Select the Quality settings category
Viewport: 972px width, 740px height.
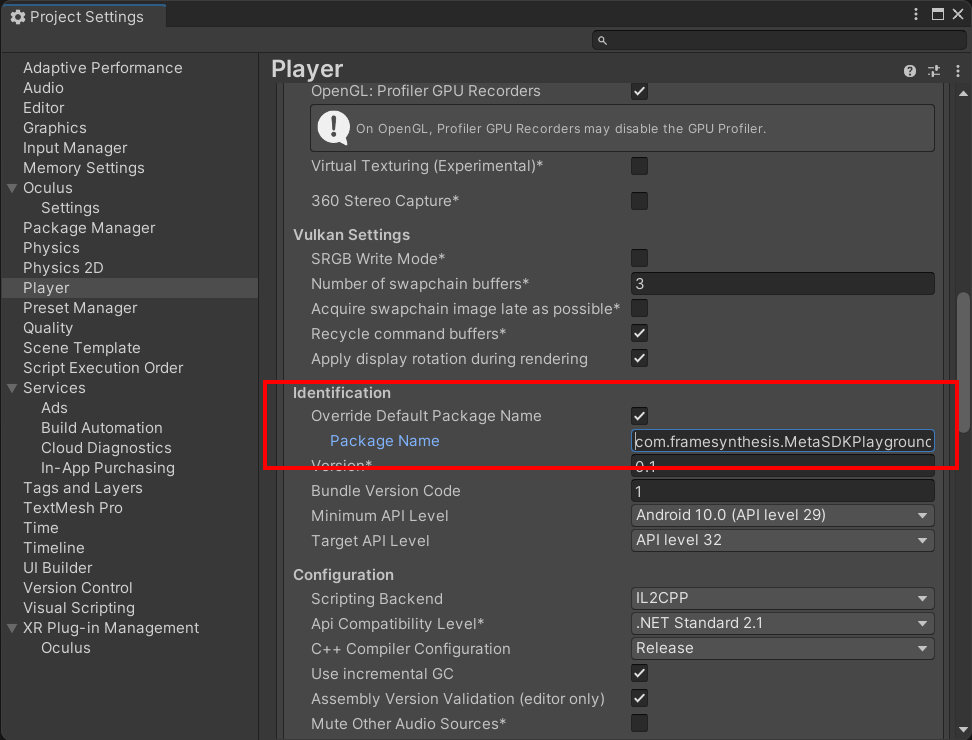tap(48, 328)
